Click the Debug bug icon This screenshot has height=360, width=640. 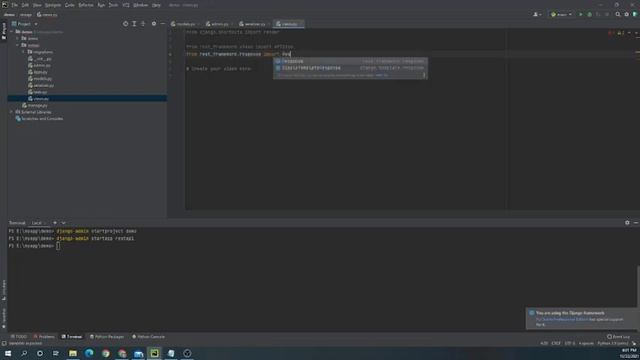589,14
